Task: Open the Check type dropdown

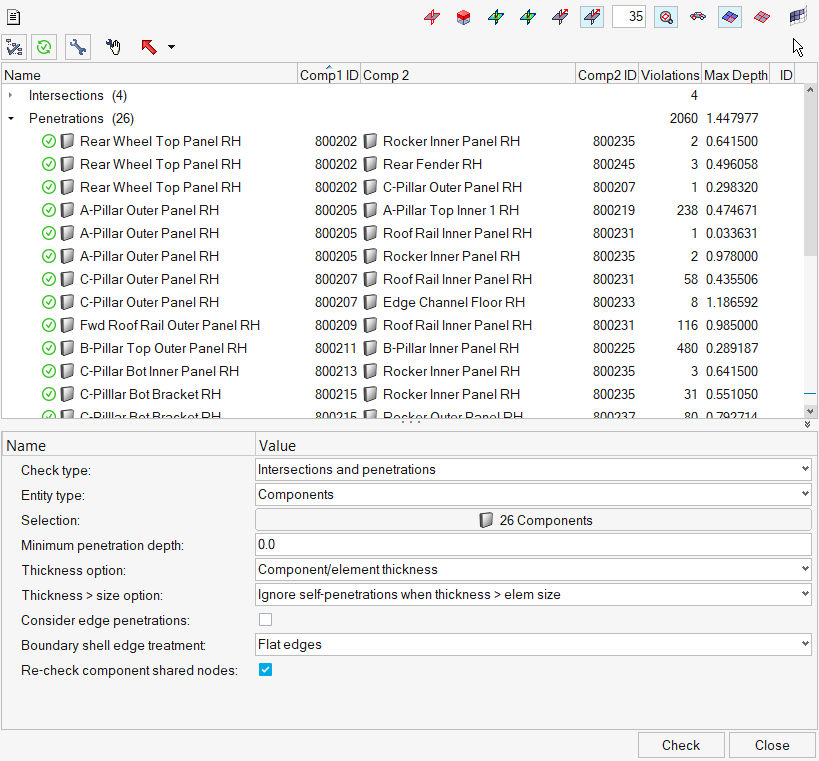Action: (x=533, y=469)
